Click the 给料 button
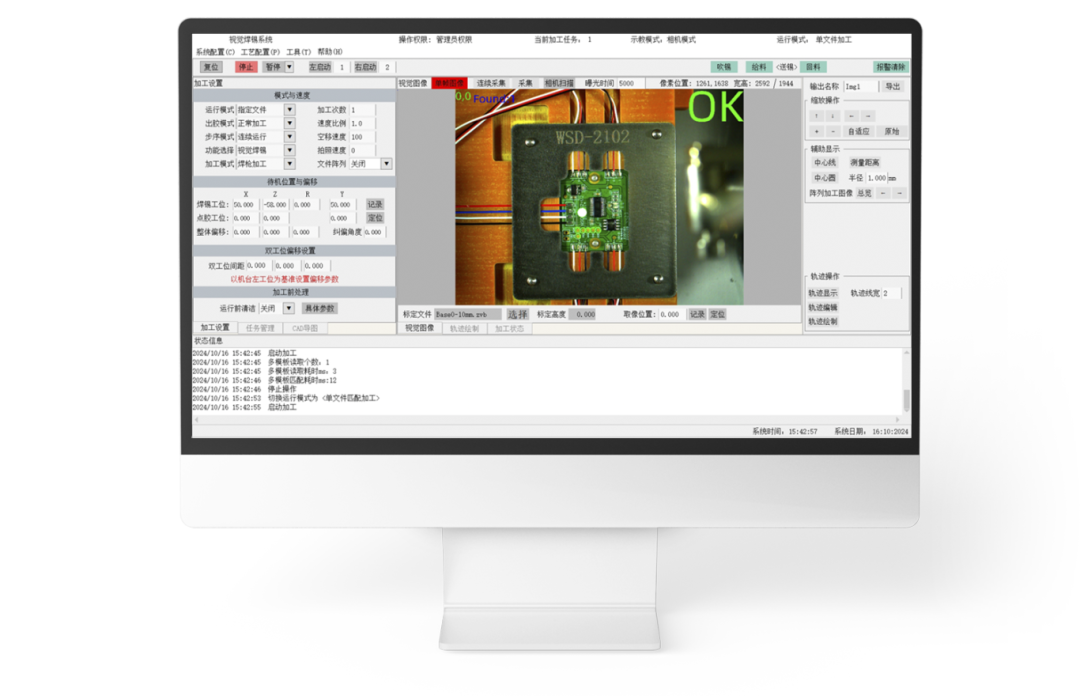The height and width of the screenshot is (696, 1080). point(758,67)
